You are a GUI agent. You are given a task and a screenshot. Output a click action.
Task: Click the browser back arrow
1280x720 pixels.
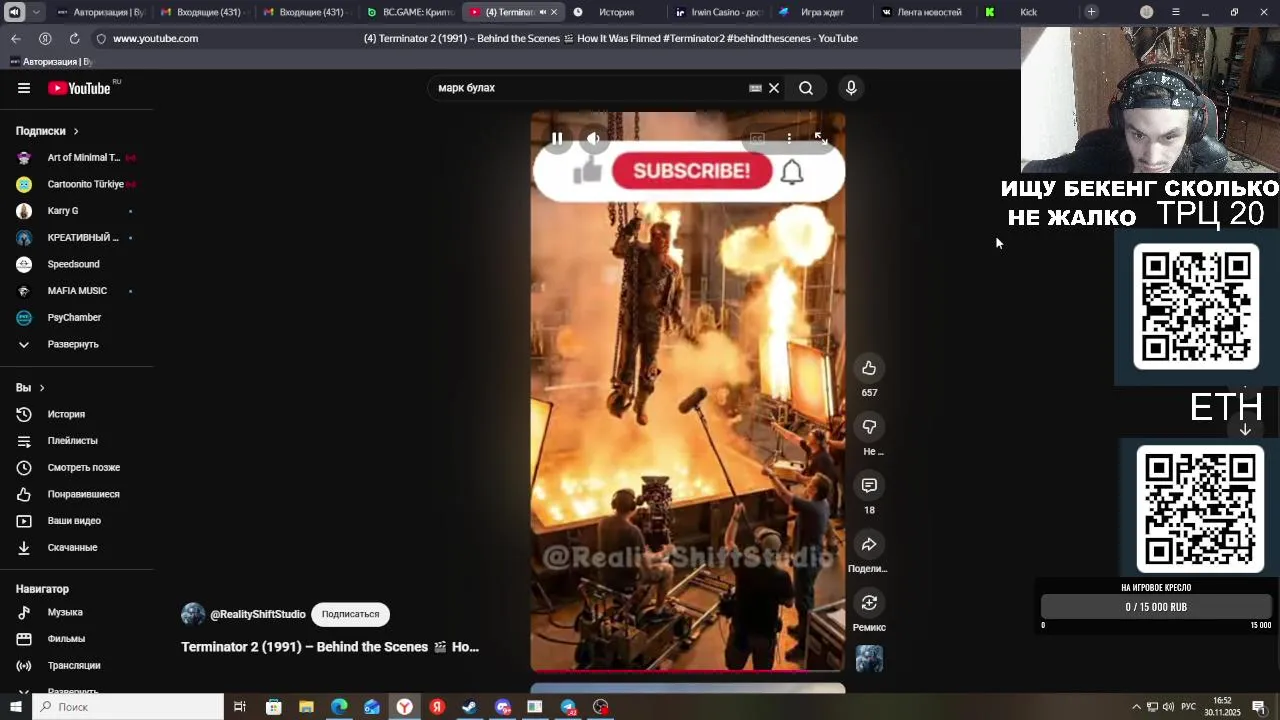coord(16,38)
